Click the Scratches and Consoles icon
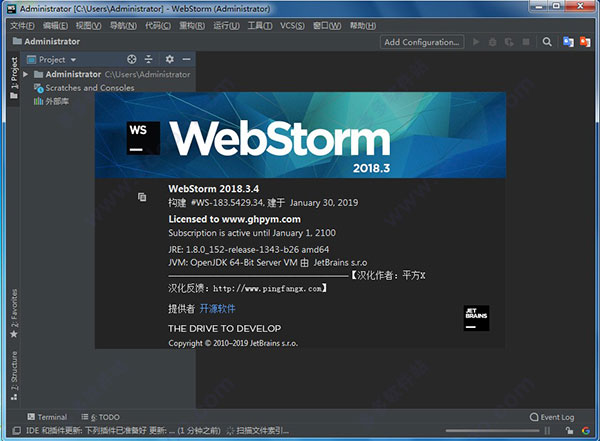Viewport: 600px width, 441px height. pos(39,88)
